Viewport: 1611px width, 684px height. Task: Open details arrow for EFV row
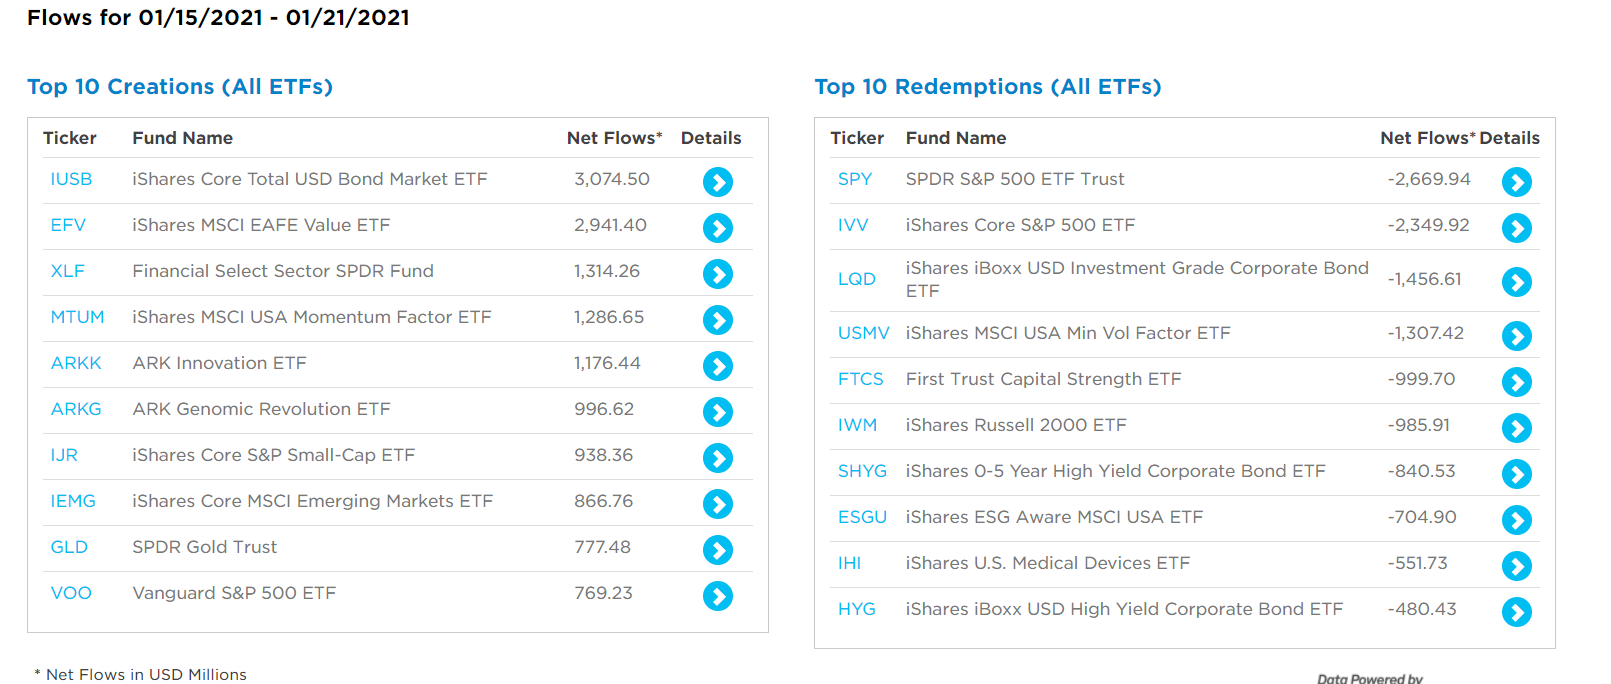718,228
